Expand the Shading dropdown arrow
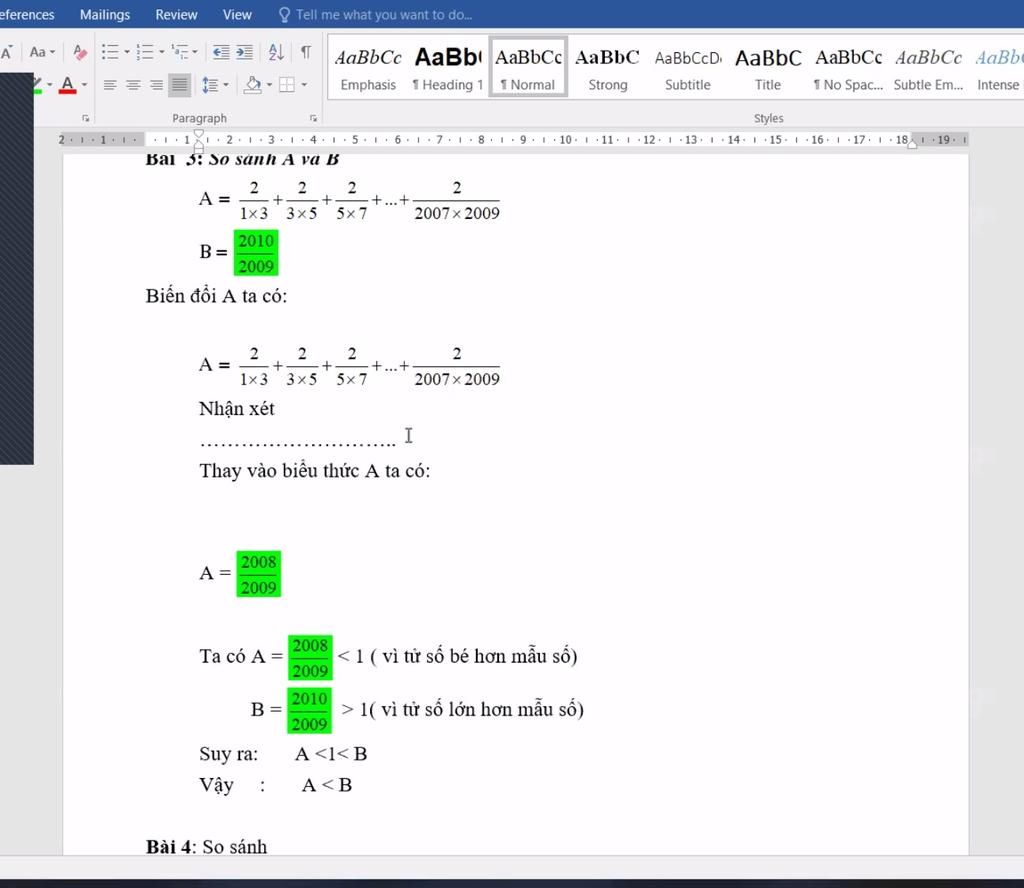Viewport: 1024px width, 888px height. click(x=269, y=84)
